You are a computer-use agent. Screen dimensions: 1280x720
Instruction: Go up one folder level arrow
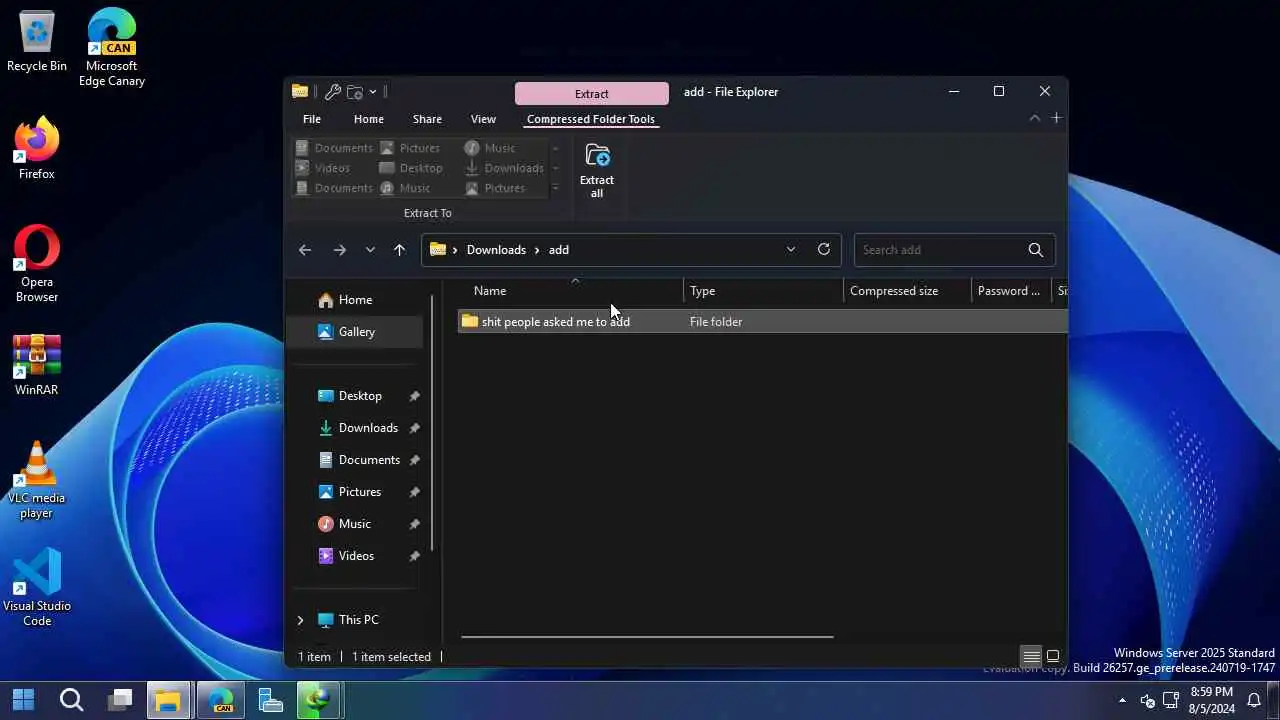pyautogui.click(x=399, y=250)
